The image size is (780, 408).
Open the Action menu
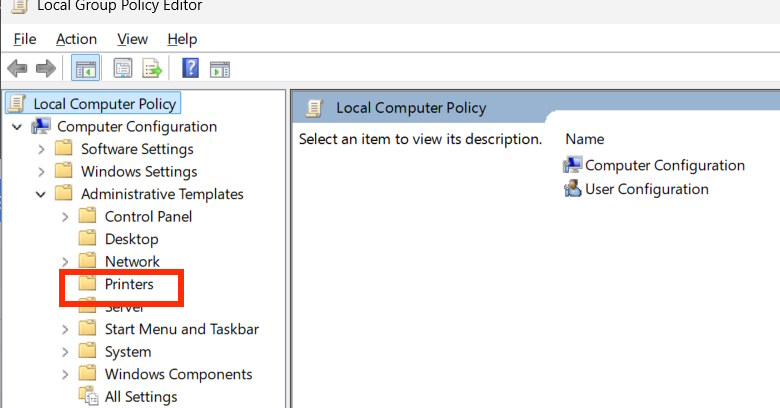pyautogui.click(x=76, y=39)
